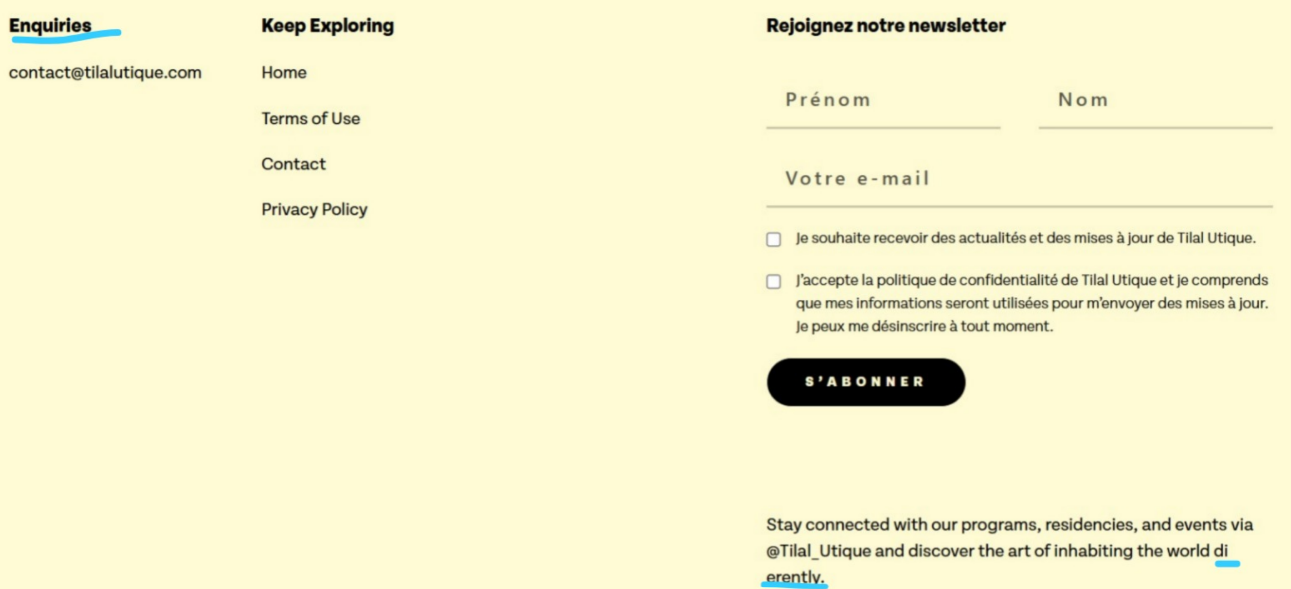Click the underlined 'erently.' word fragment
1291x589 pixels.
(x=796, y=577)
